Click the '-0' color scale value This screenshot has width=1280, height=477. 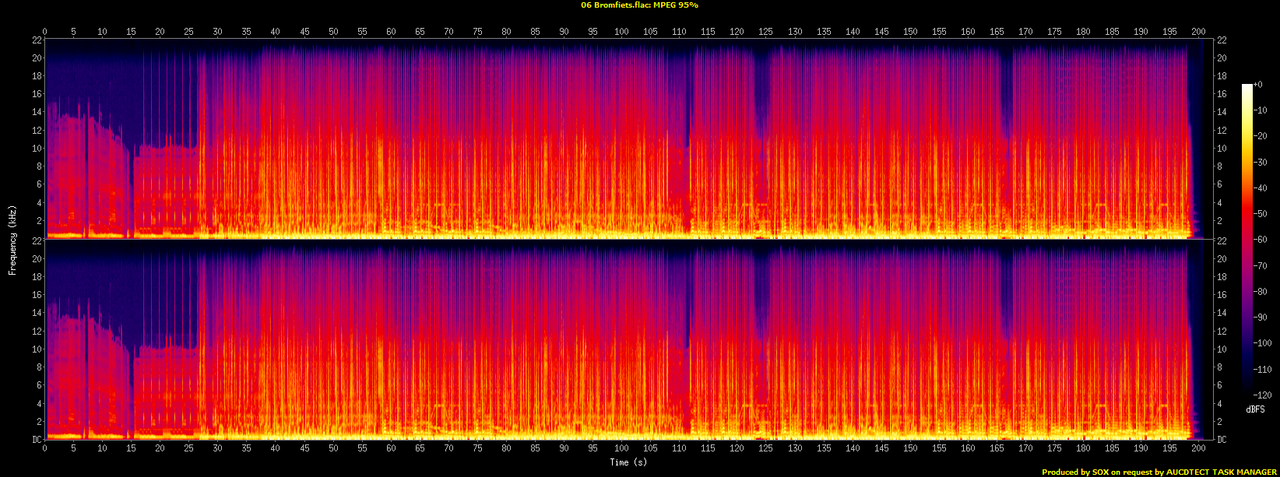[1260, 85]
